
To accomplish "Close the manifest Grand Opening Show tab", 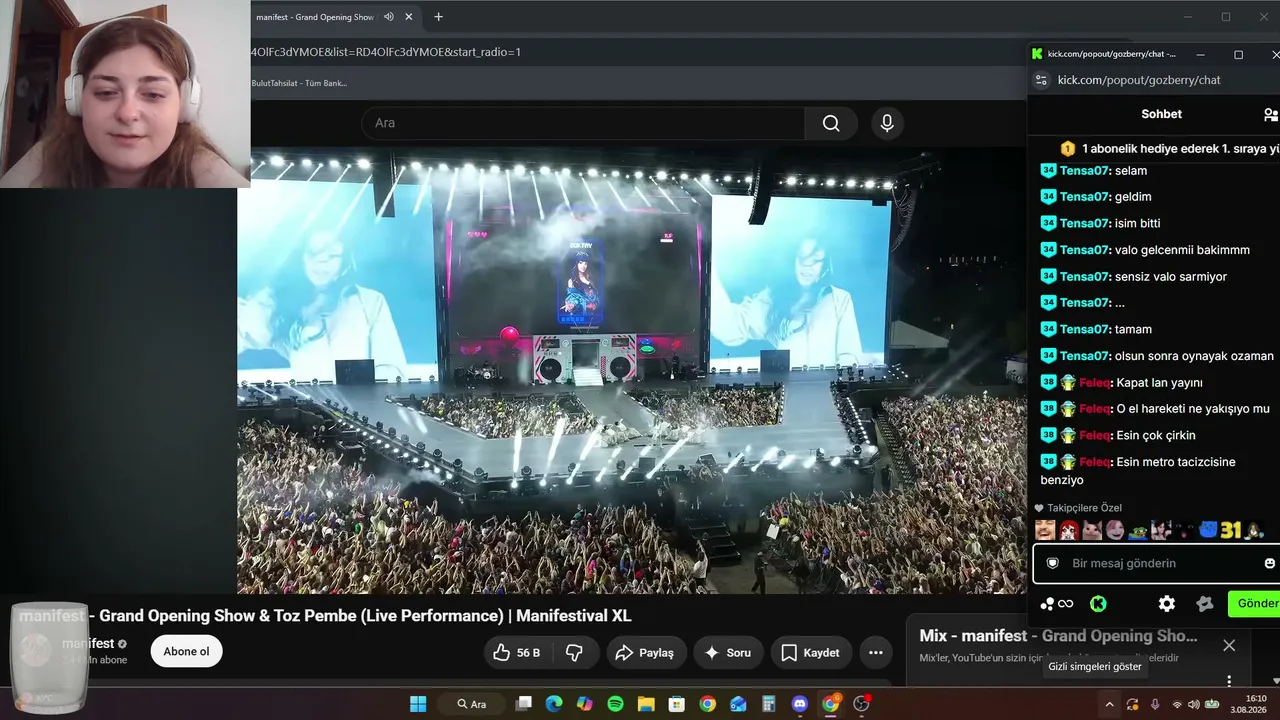I will pyautogui.click(x=408, y=17).
